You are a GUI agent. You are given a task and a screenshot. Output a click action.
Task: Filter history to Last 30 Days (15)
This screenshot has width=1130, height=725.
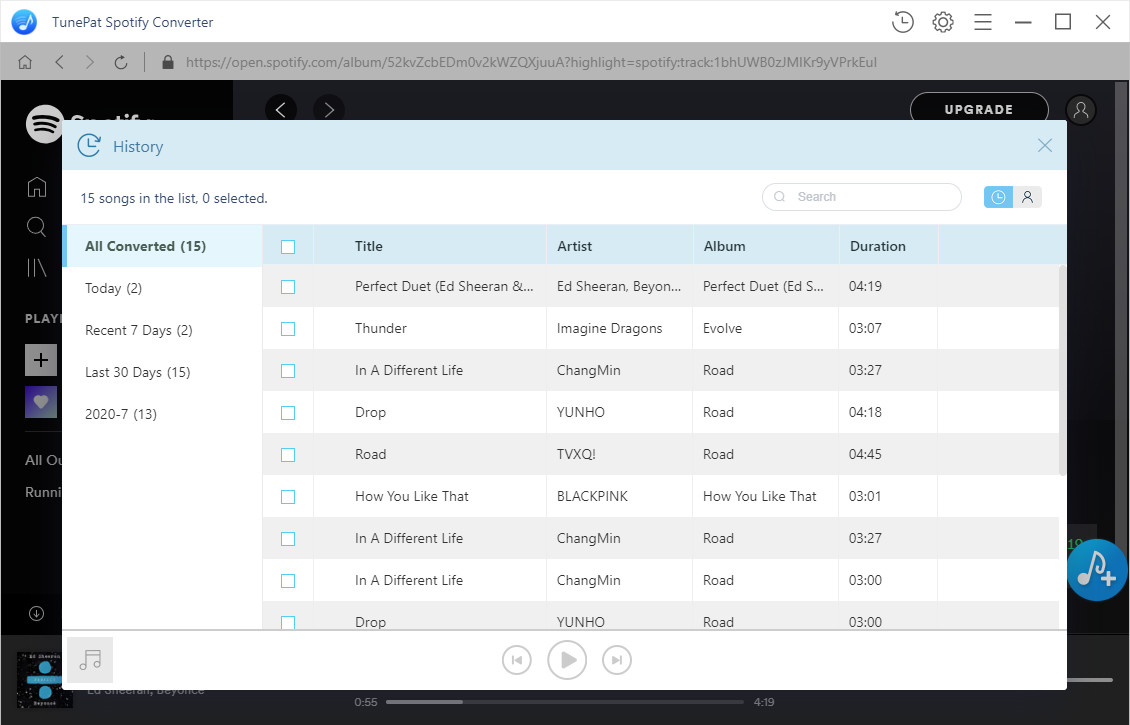coord(162,372)
